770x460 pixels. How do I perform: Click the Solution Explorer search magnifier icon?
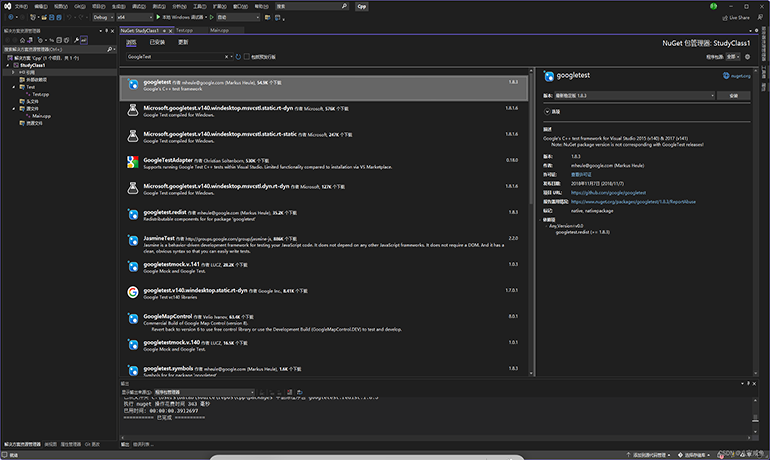tap(110, 50)
